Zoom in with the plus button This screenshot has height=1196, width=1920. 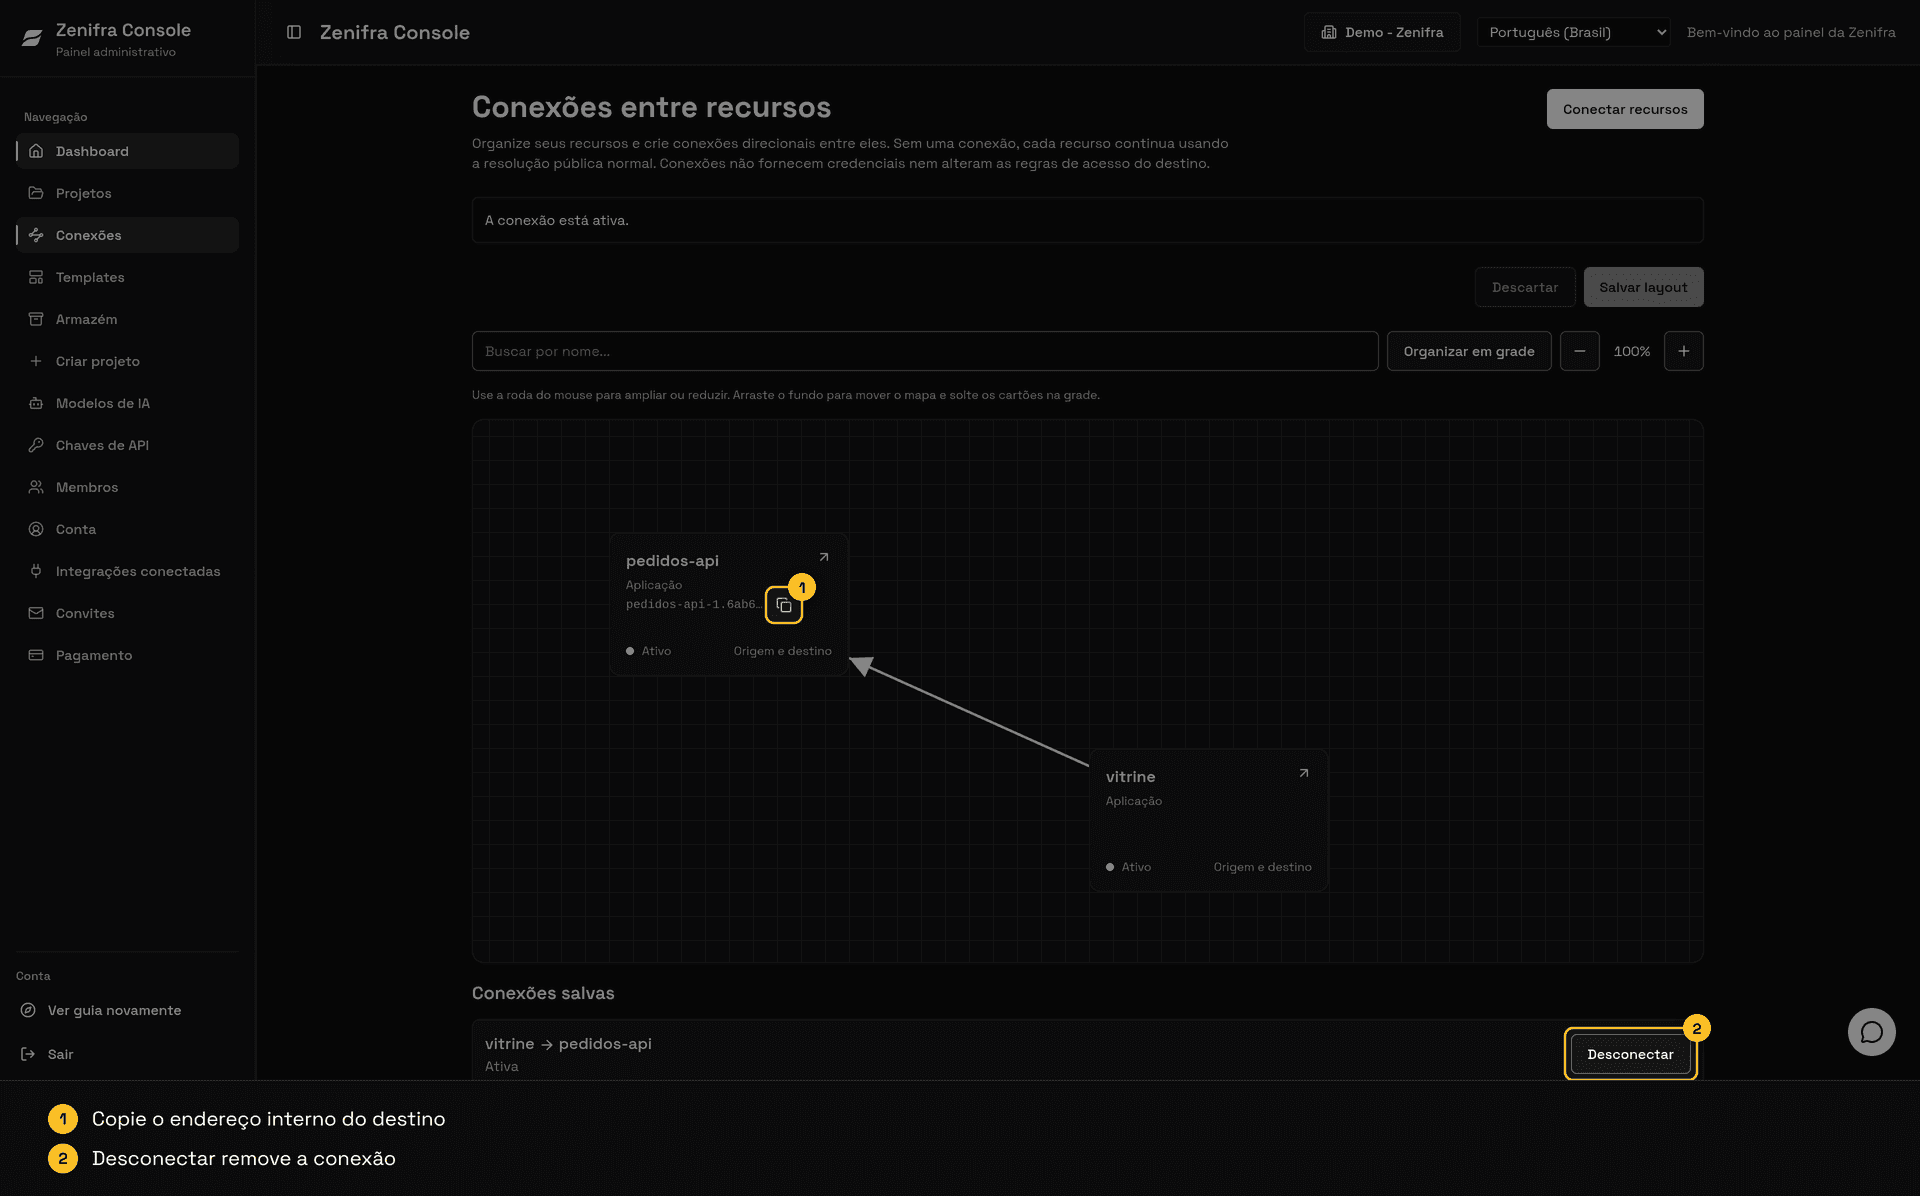point(1684,351)
